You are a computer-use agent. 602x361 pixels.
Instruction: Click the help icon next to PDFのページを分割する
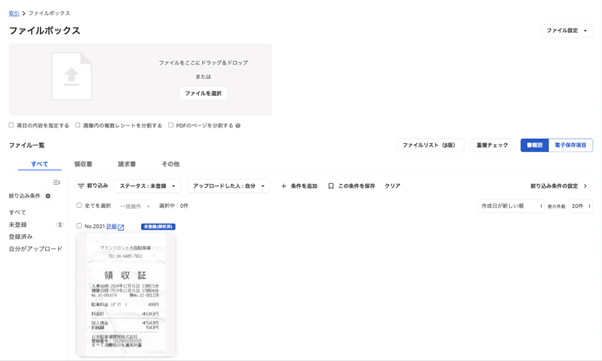tap(238, 126)
